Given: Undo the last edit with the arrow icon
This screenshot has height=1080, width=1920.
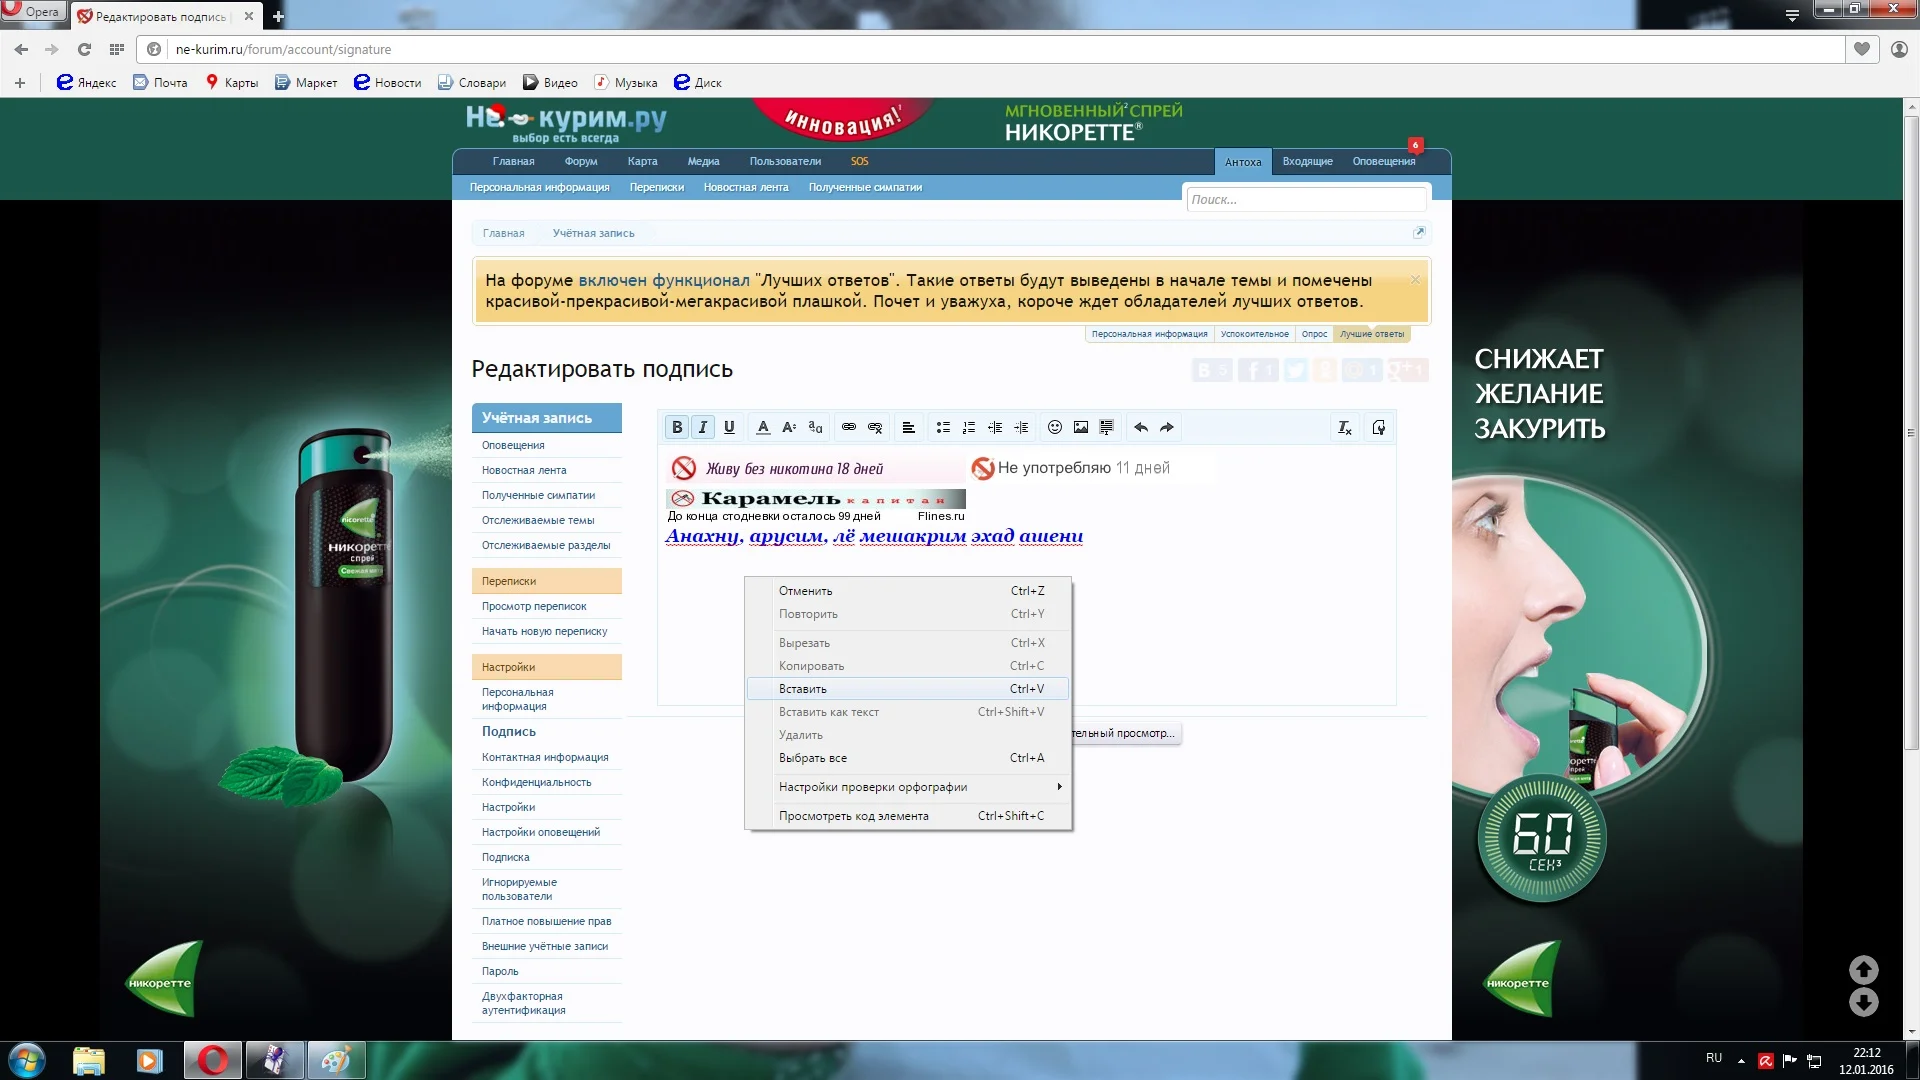Looking at the screenshot, I should coord(1139,427).
